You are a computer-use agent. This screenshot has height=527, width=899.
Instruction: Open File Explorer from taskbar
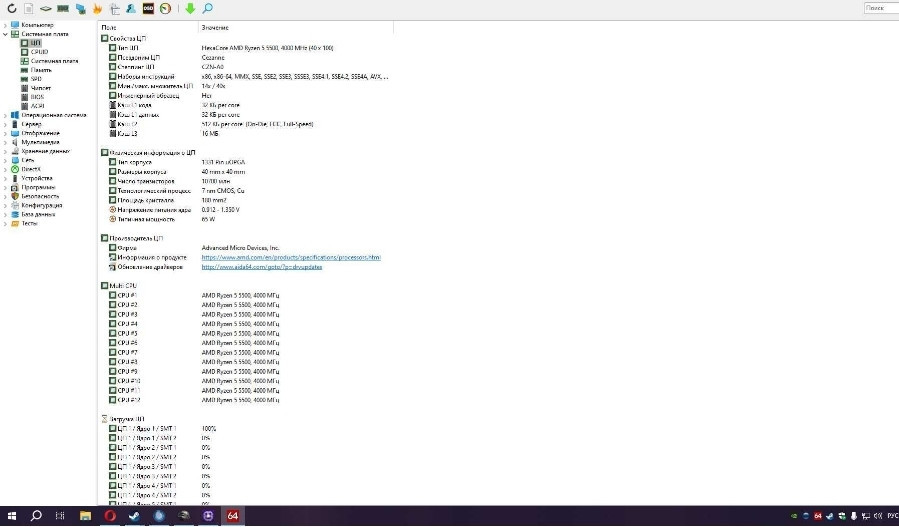[85, 516]
